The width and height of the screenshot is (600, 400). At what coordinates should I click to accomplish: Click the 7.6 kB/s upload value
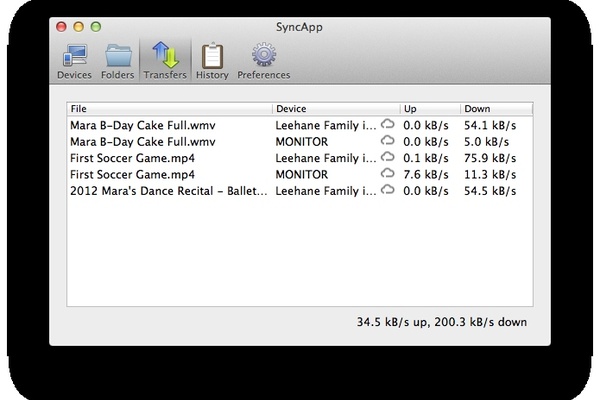click(x=426, y=175)
